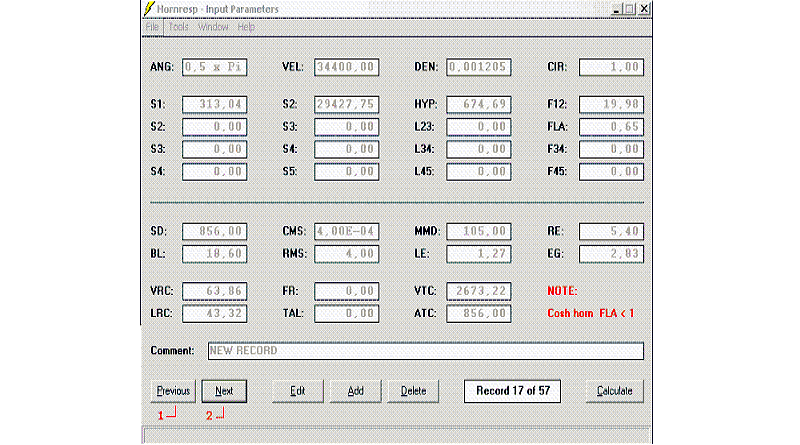800x445 pixels.
Task: Click the RMS field showing 4,00
Action: point(346,254)
